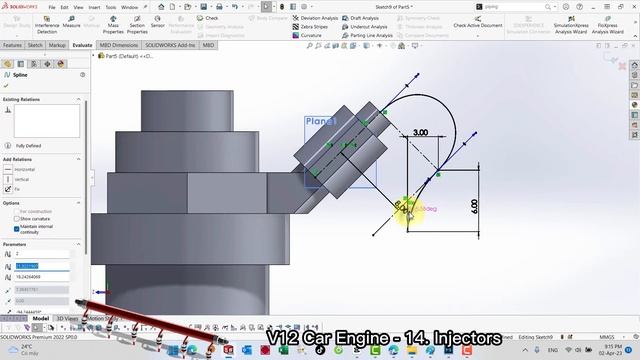Image resolution: width=640 pixels, height=360 pixels.
Task: Click Zoom to Fit in view toolbar
Action: [x=309, y=46]
